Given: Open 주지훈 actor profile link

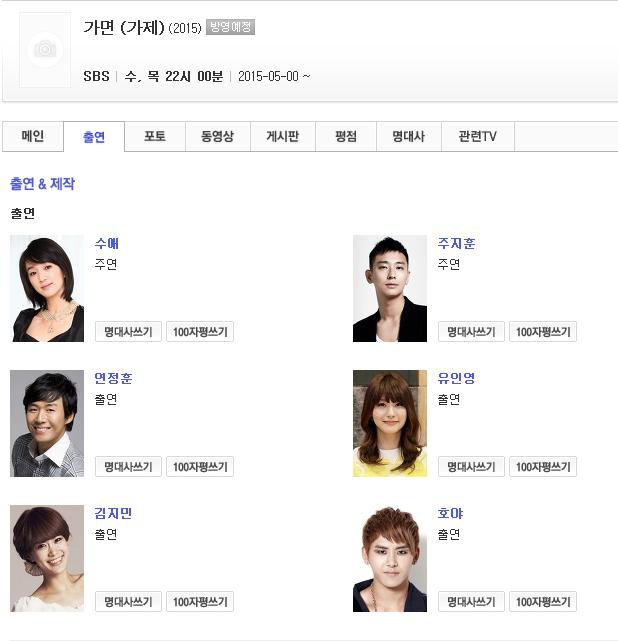Looking at the screenshot, I should (x=456, y=243).
